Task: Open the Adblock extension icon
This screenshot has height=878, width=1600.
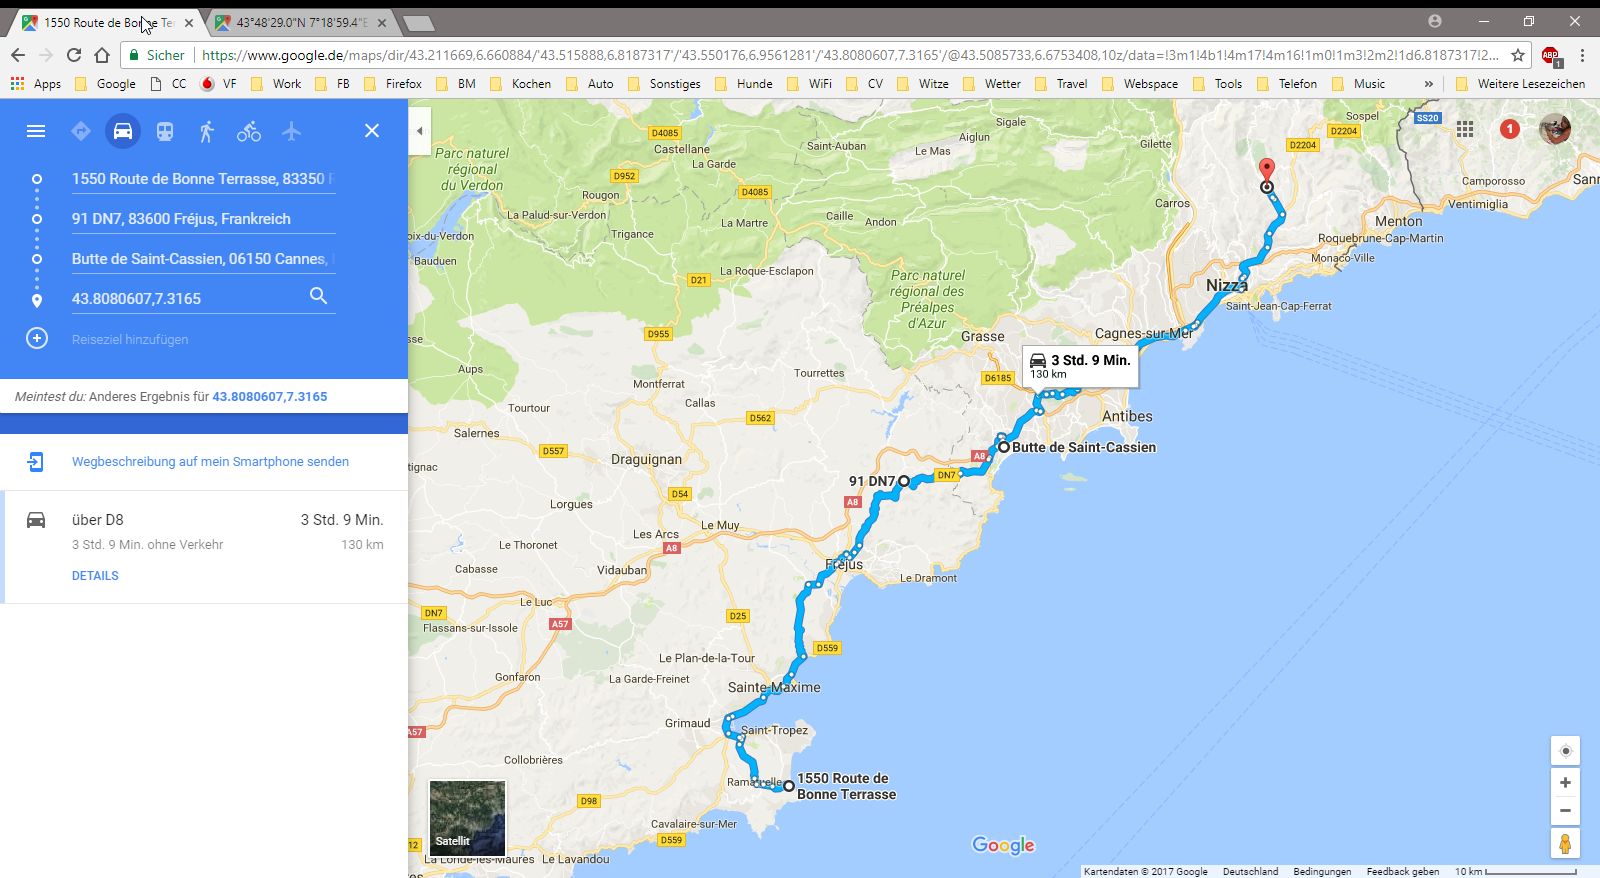Action: [1551, 56]
